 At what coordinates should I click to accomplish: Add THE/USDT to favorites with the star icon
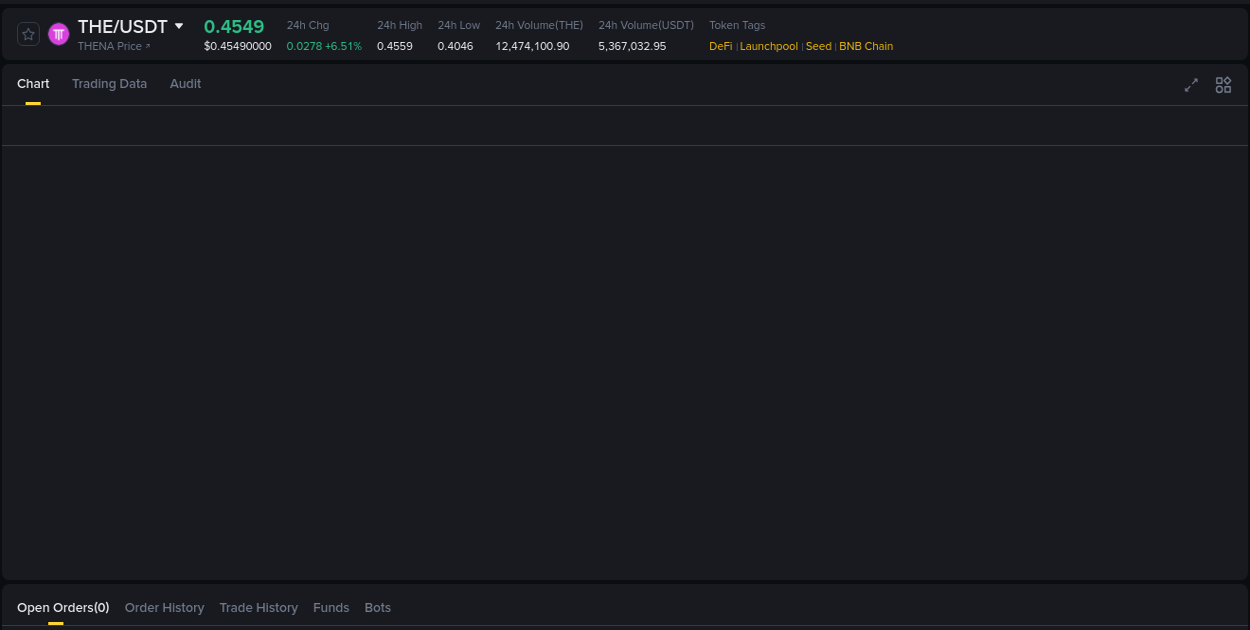[x=28, y=33]
